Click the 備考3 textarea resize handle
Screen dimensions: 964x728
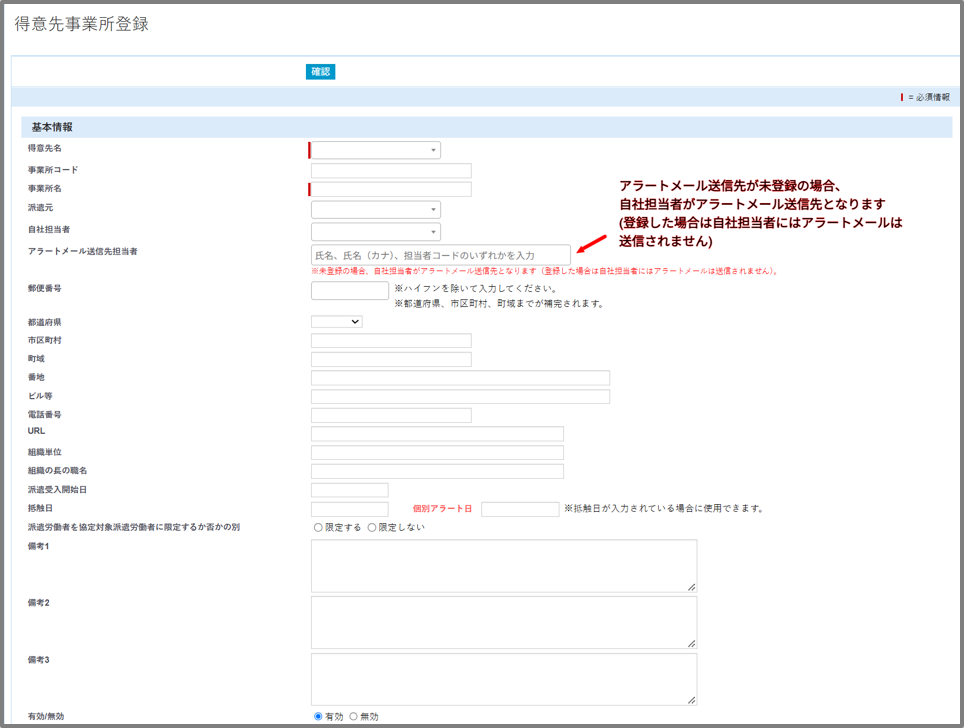click(692, 700)
